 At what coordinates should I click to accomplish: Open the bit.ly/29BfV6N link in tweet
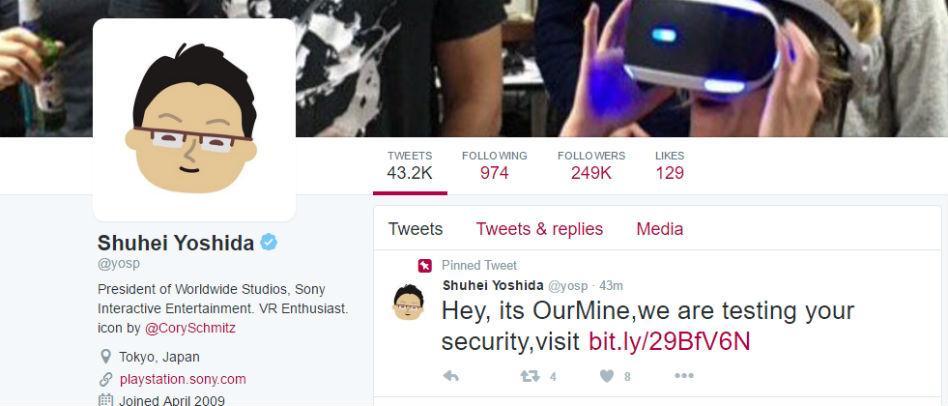coord(669,342)
